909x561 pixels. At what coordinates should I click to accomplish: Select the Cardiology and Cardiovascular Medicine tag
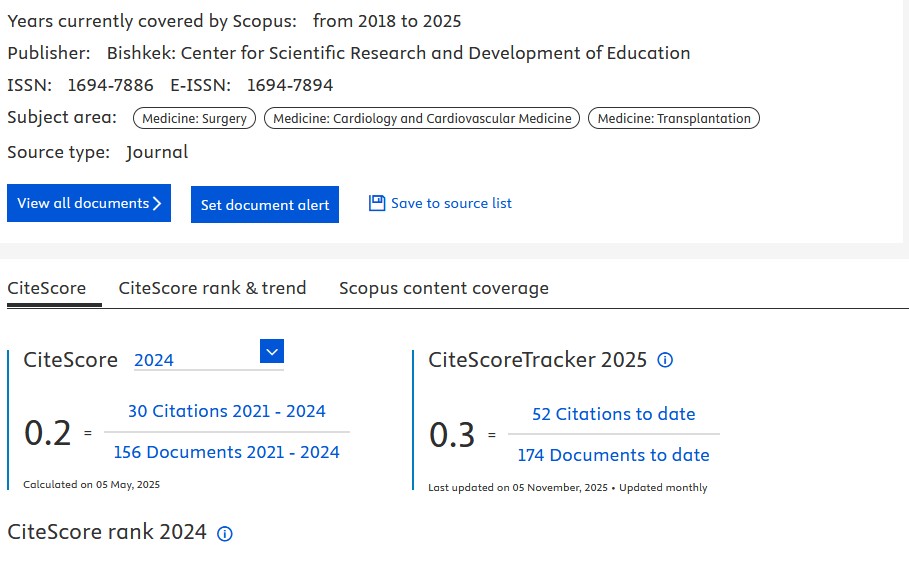(422, 118)
